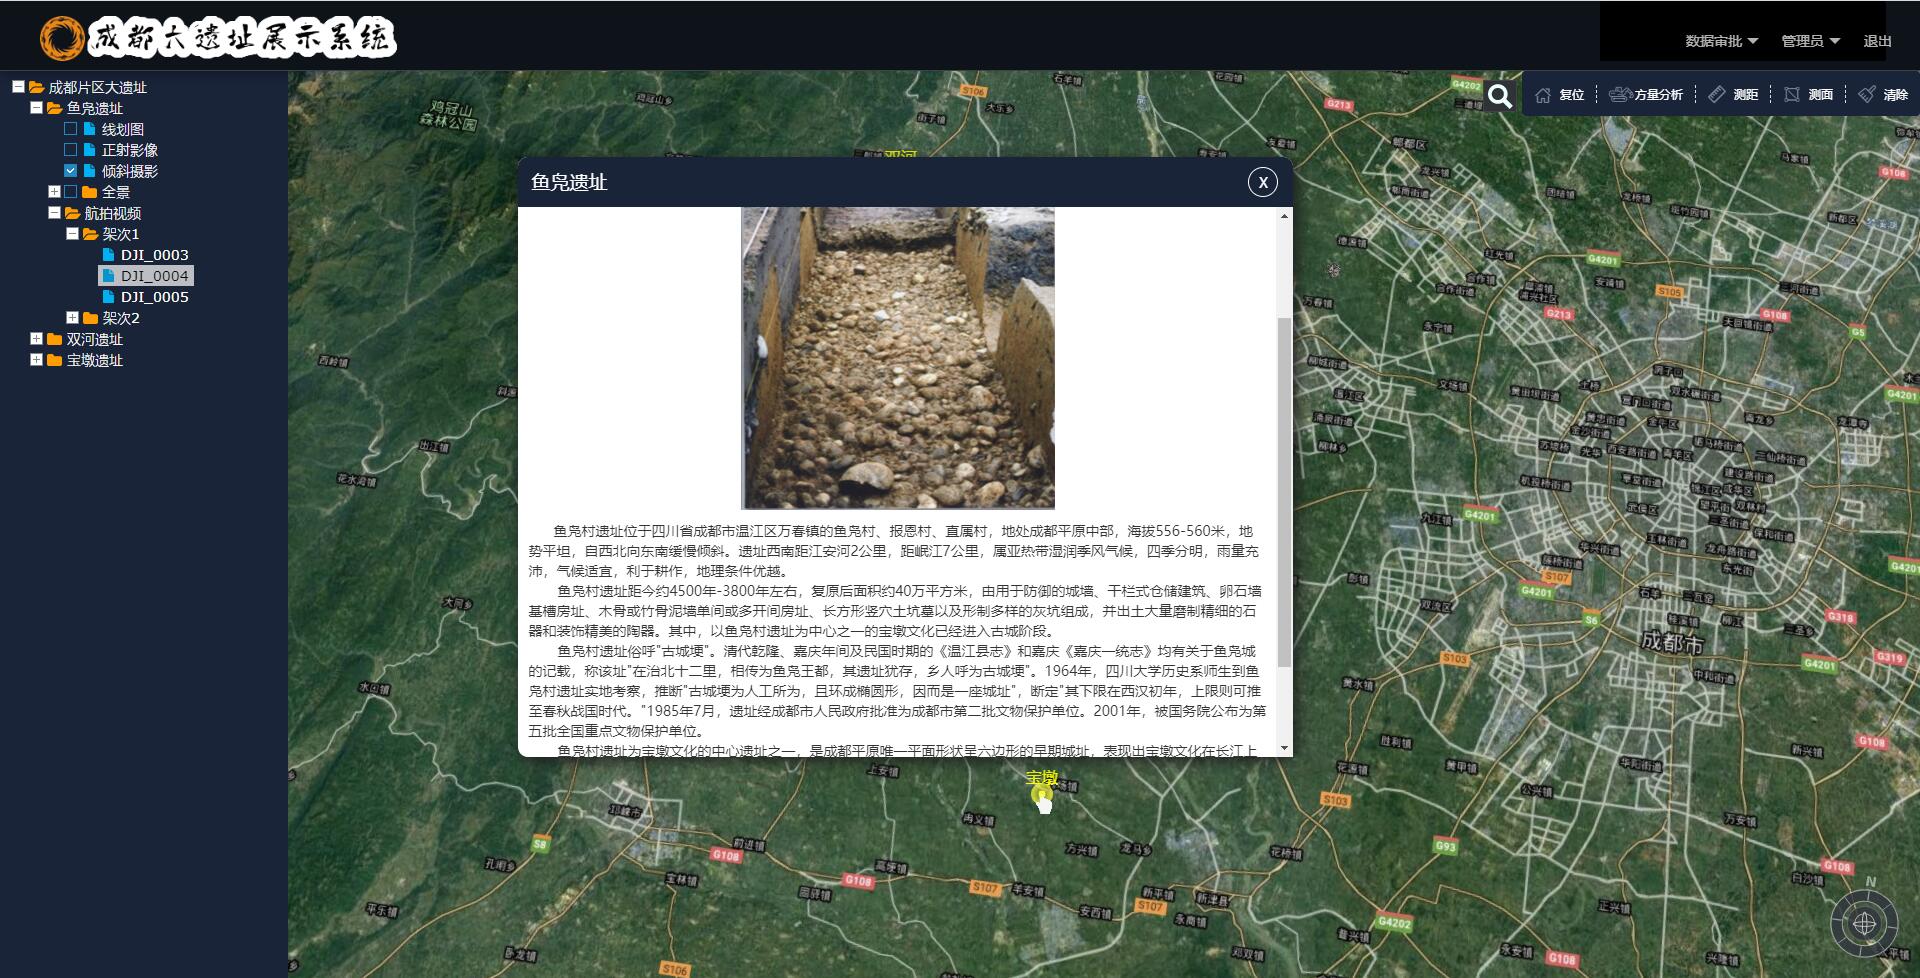The image size is (1920, 978).
Task: Click the 架次1 folder icon
Action: 91,234
